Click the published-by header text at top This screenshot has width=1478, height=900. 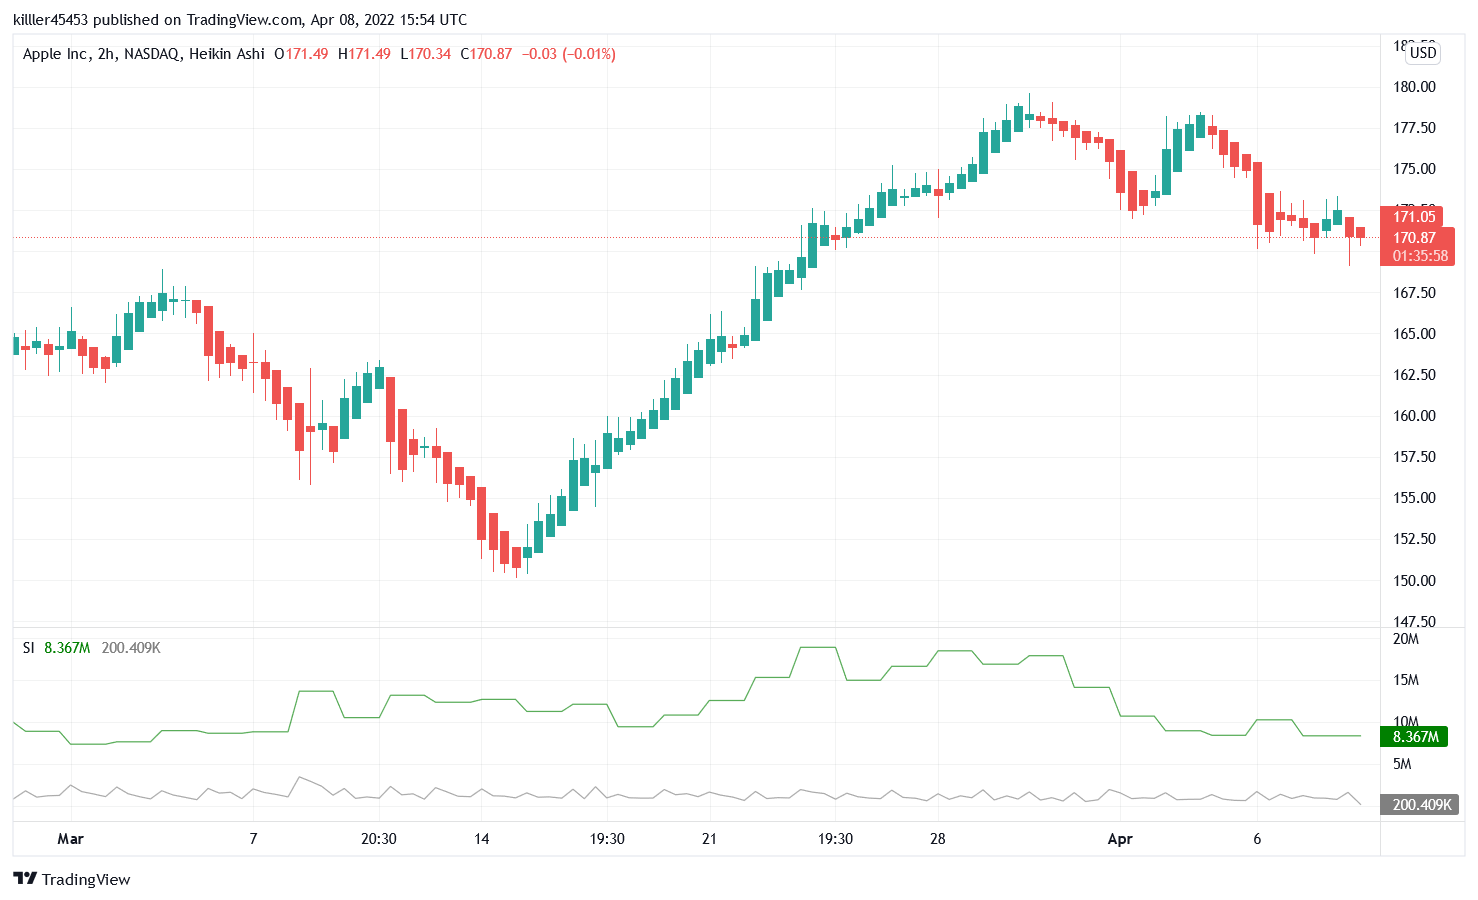[240, 20]
